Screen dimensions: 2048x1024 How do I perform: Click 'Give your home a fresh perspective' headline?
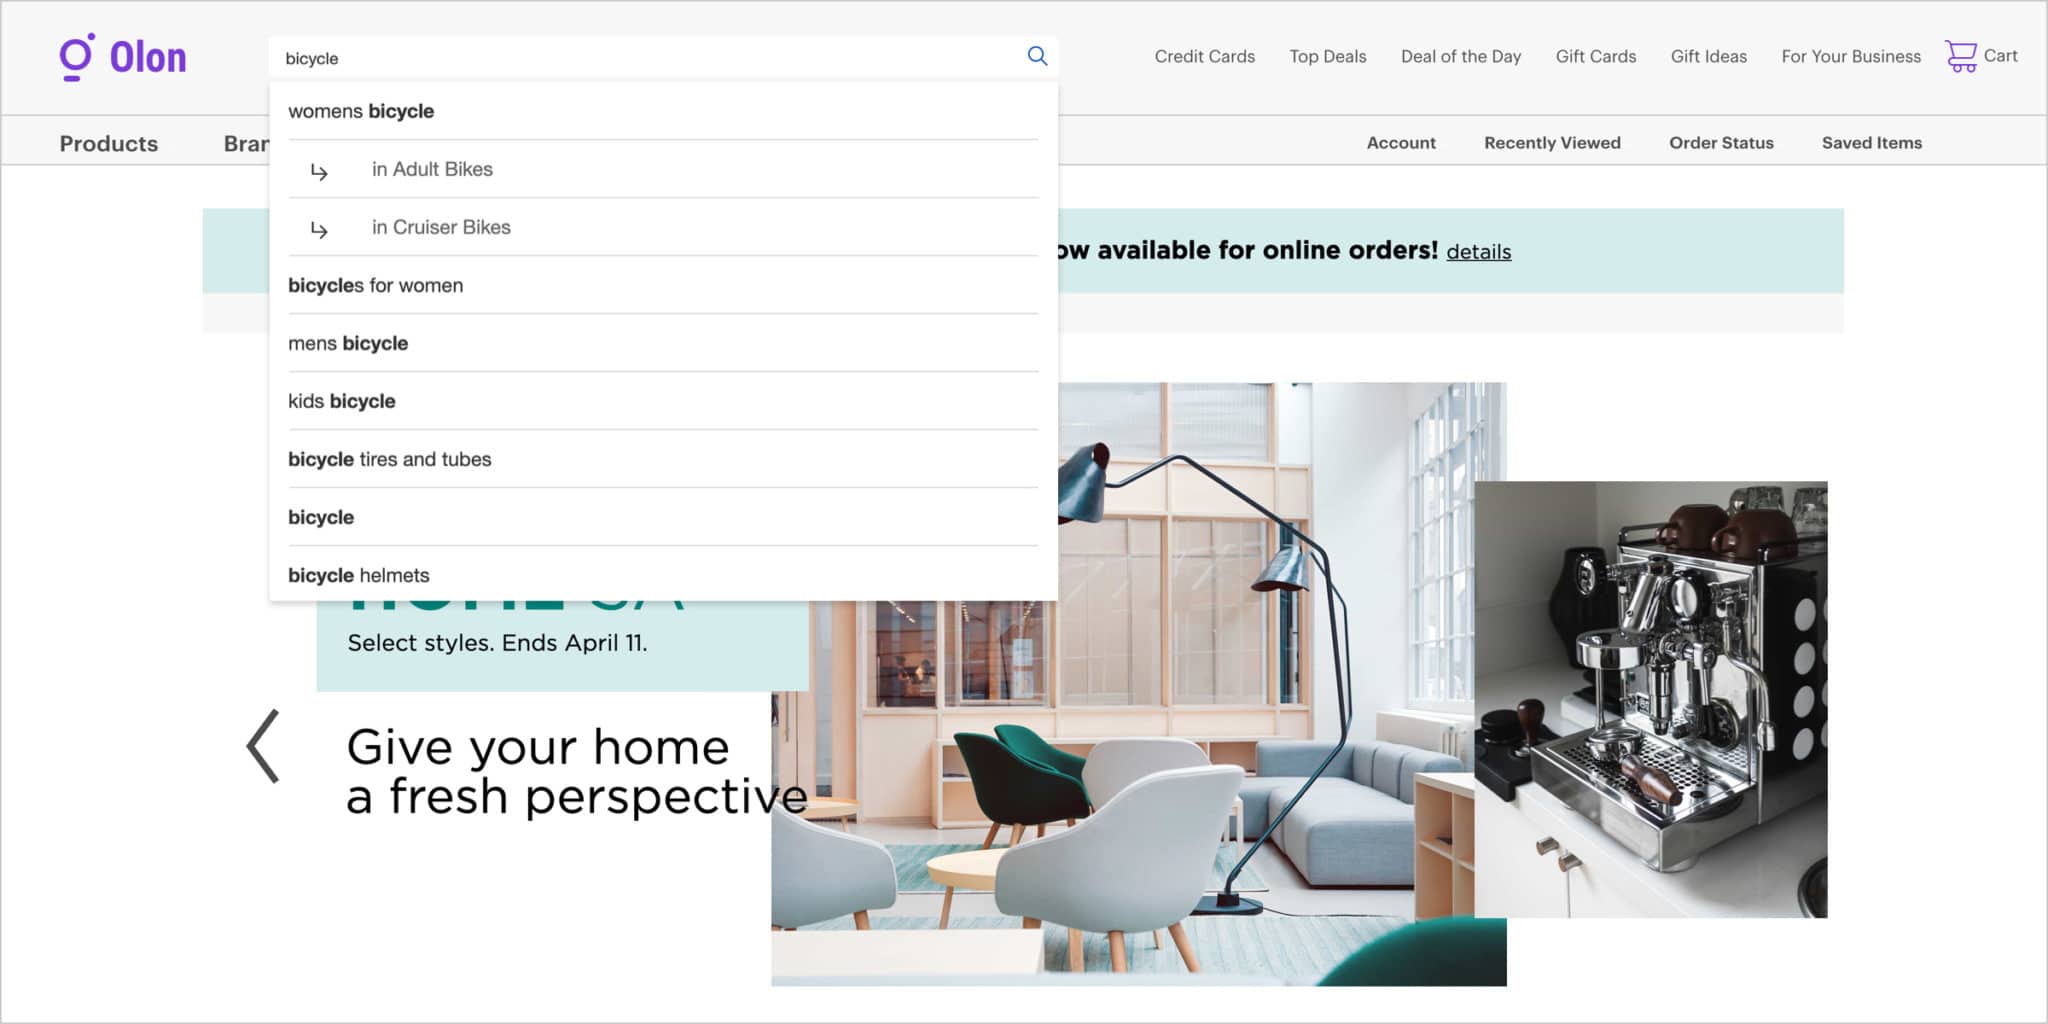click(577, 772)
